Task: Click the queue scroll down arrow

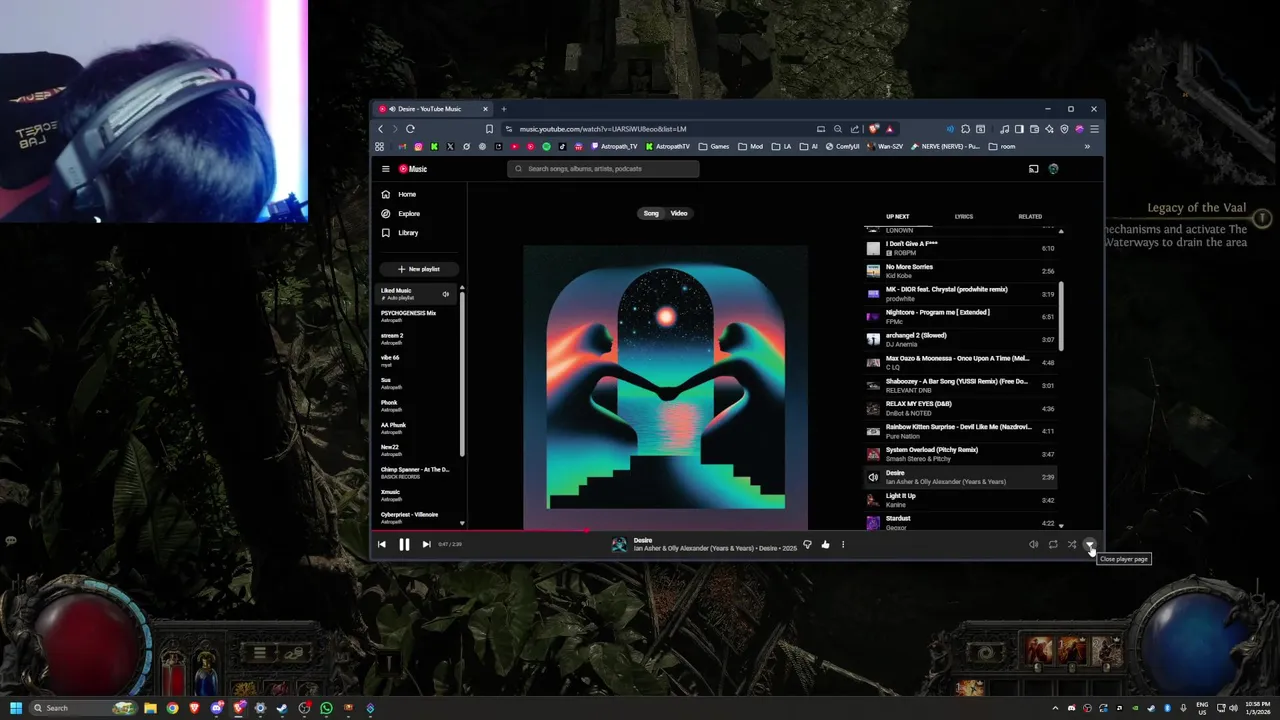Action: point(1061,525)
